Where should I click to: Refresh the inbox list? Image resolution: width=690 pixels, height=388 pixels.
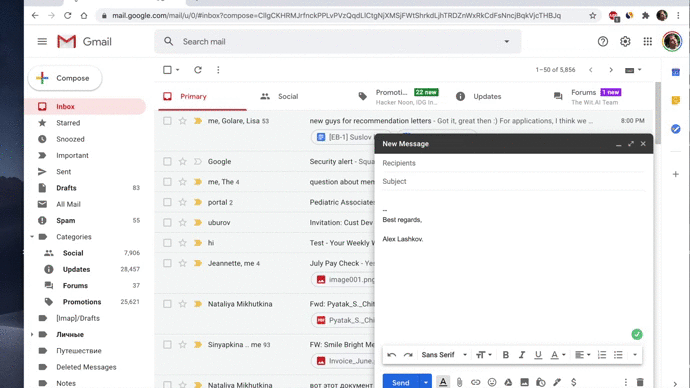(x=198, y=70)
